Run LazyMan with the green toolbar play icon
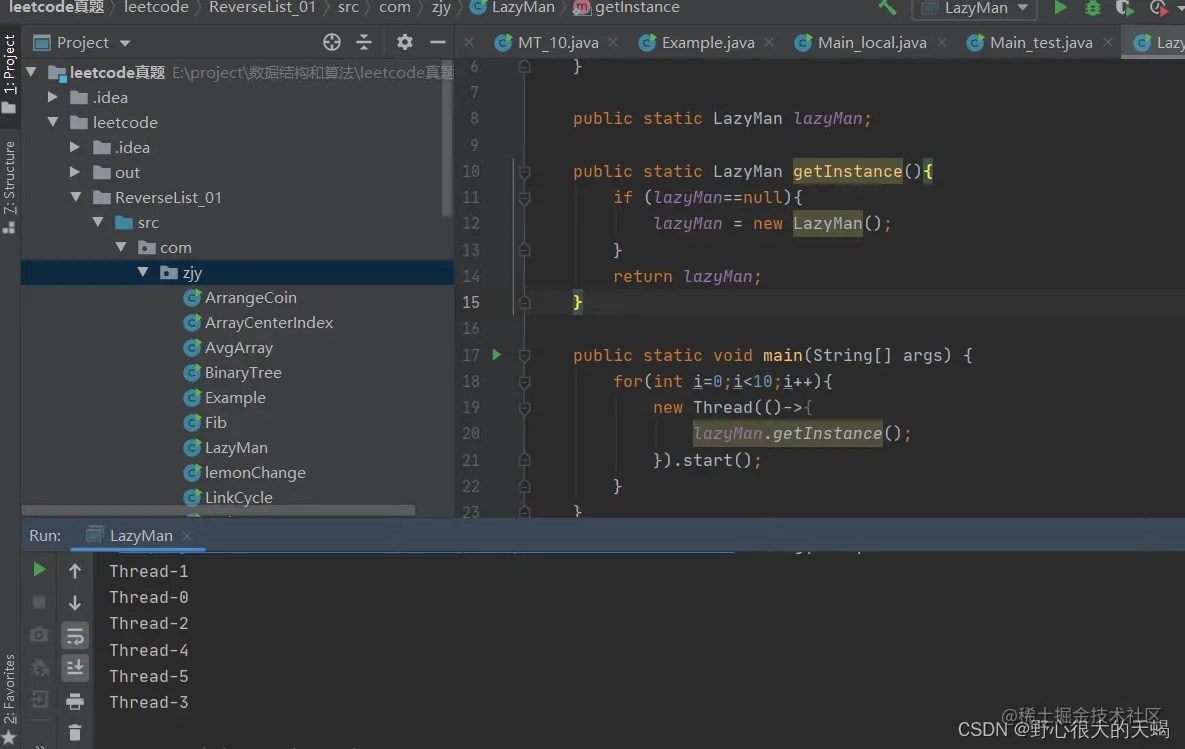1185x749 pixels. coord(1060,8)
